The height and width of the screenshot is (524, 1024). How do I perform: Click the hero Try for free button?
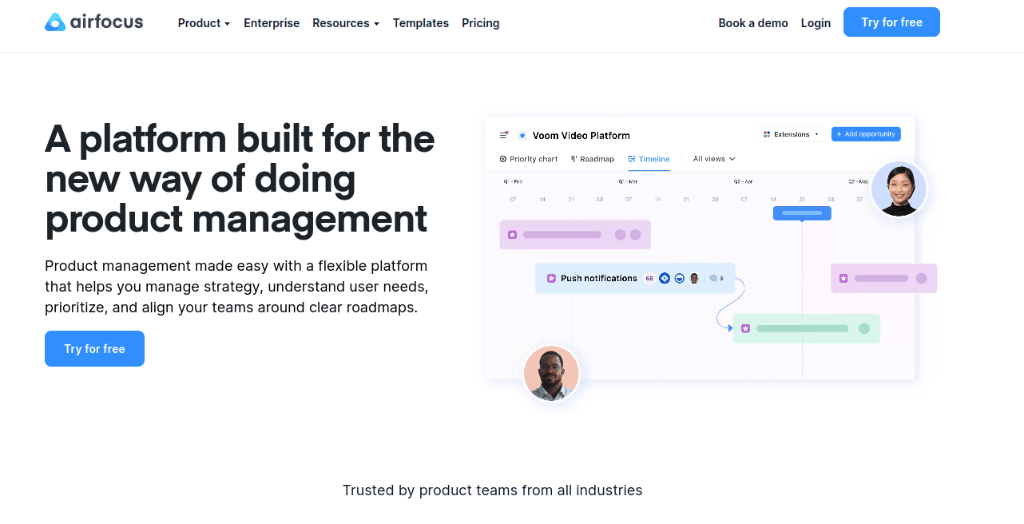[95, 349]
